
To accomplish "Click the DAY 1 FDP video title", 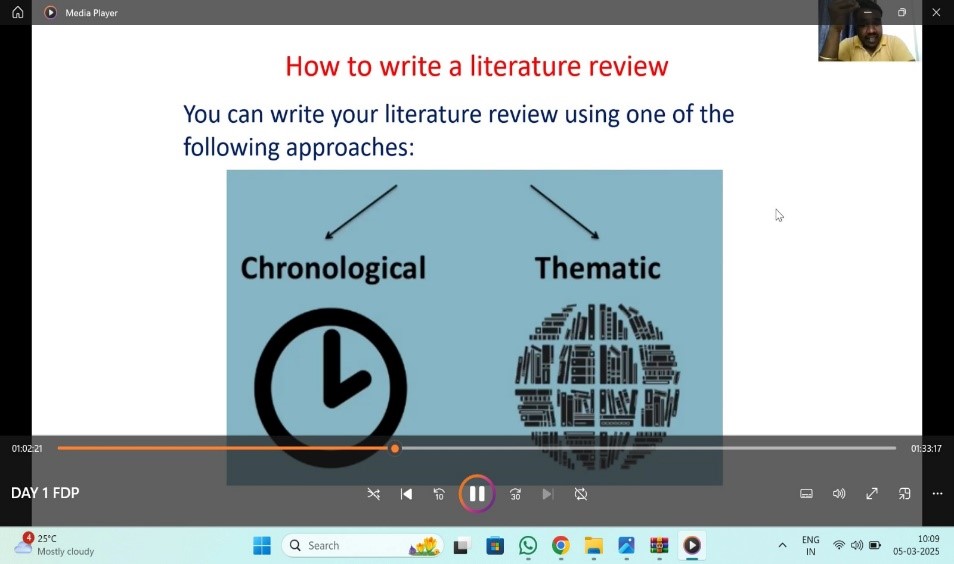I will click(x=45, y=493).
